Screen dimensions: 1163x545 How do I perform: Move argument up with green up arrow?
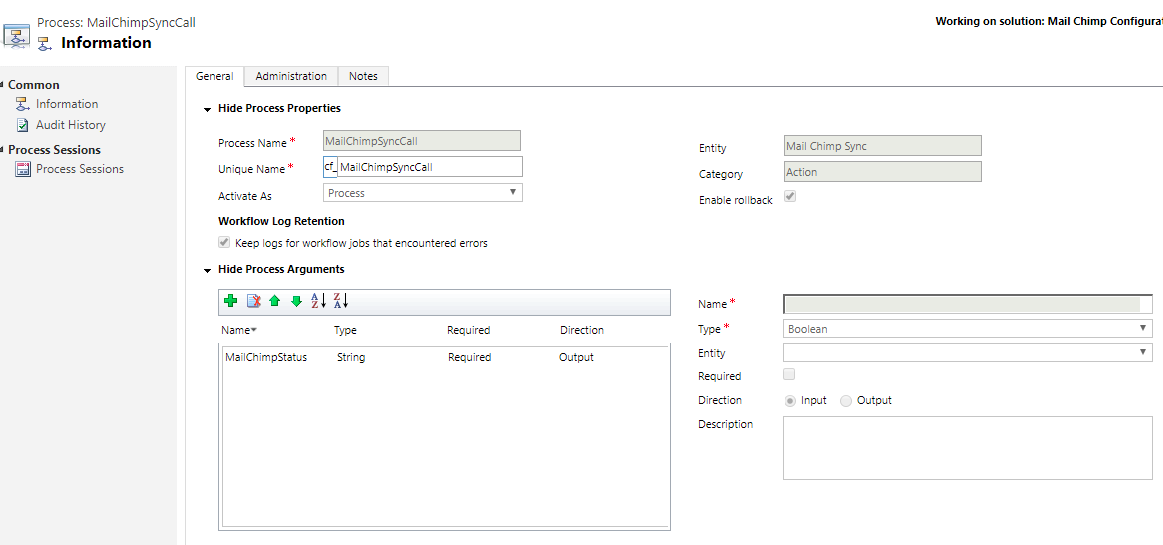pos(274,300)
